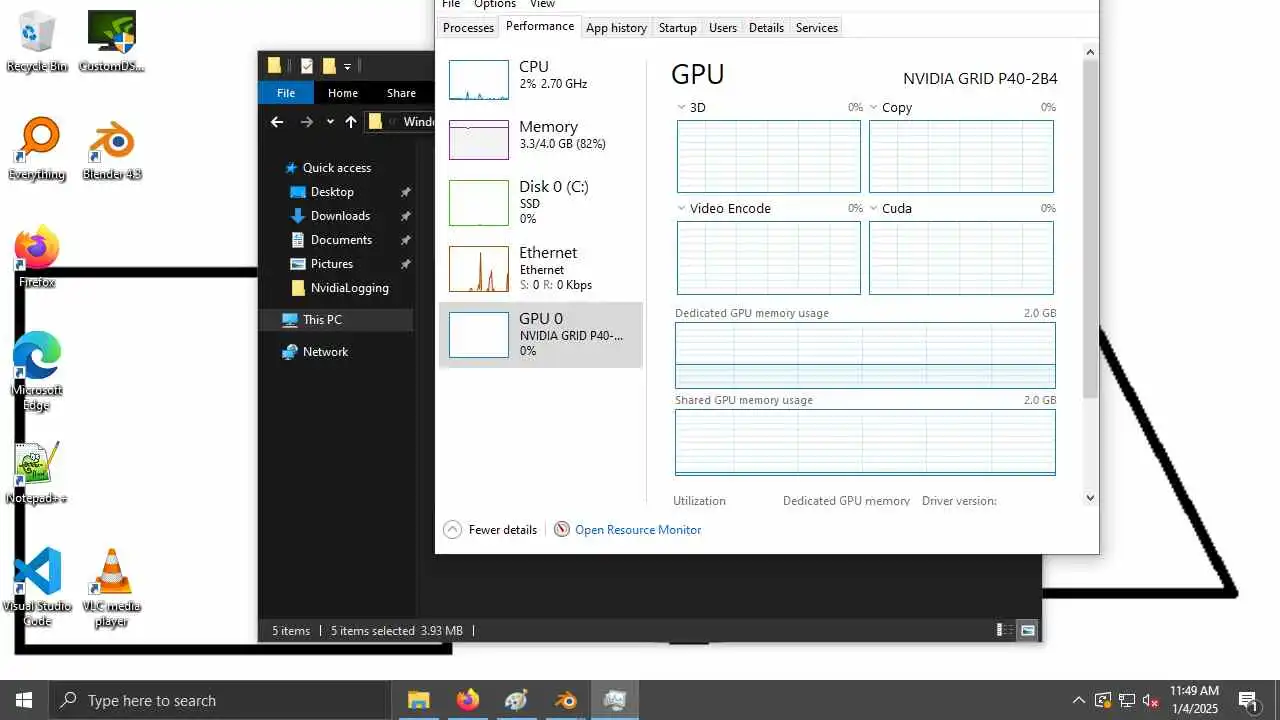Image resolution: width=1280 pixels, height=720 pixels.
Task: Select Network in navigation pane
Action: point(325,352)
